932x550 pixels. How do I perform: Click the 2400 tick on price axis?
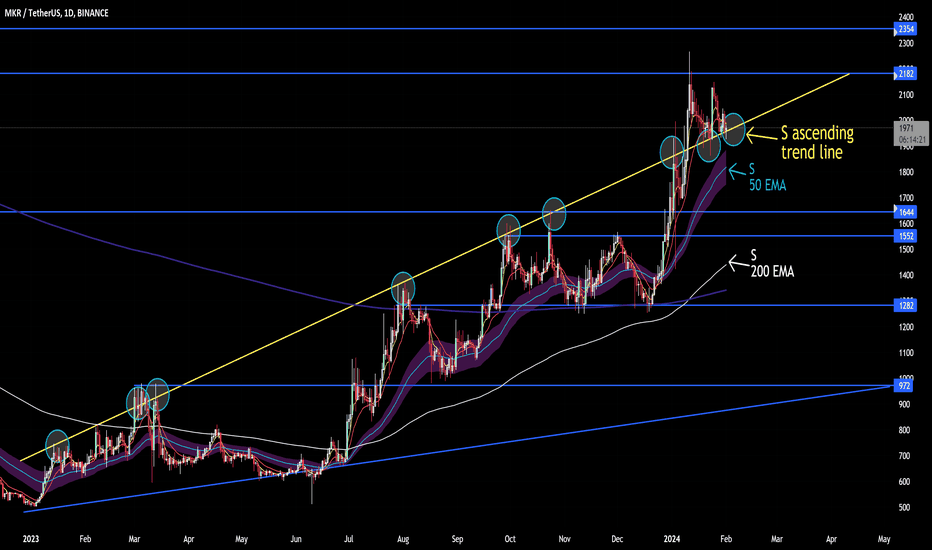click(x=906, y=17)
